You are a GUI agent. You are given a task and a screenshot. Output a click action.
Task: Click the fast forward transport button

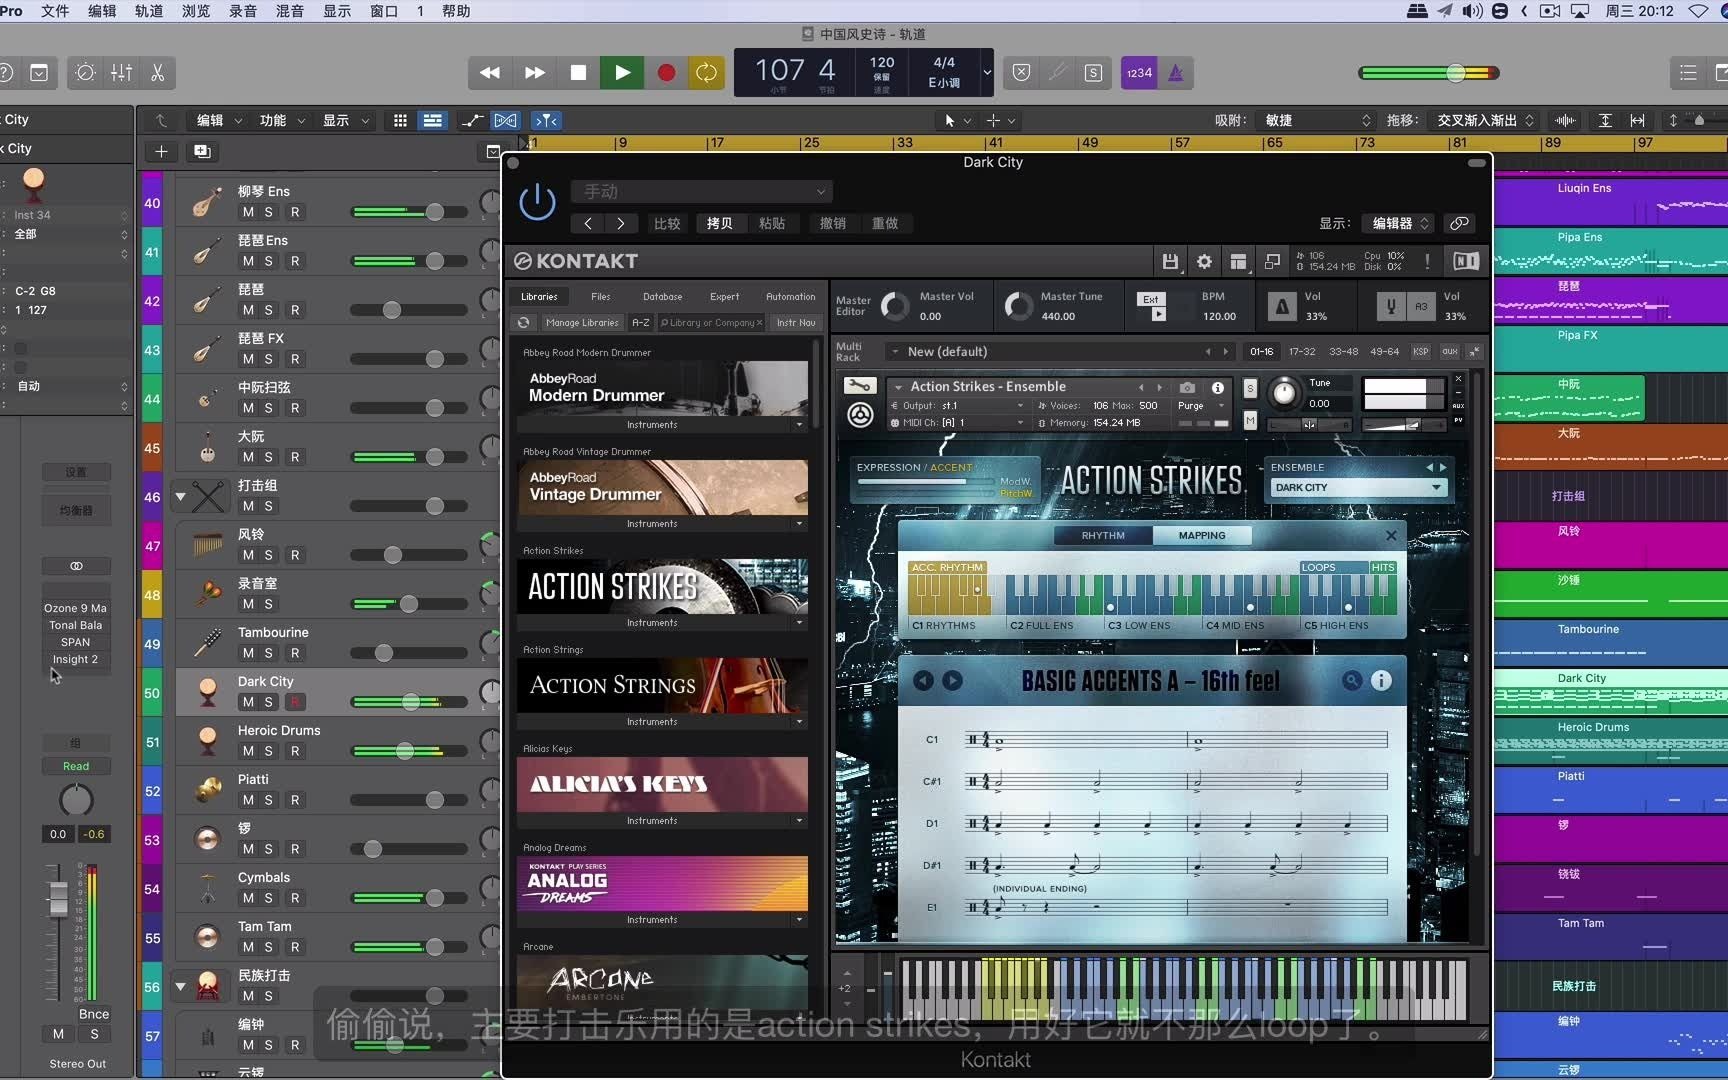tap(535, 72)
